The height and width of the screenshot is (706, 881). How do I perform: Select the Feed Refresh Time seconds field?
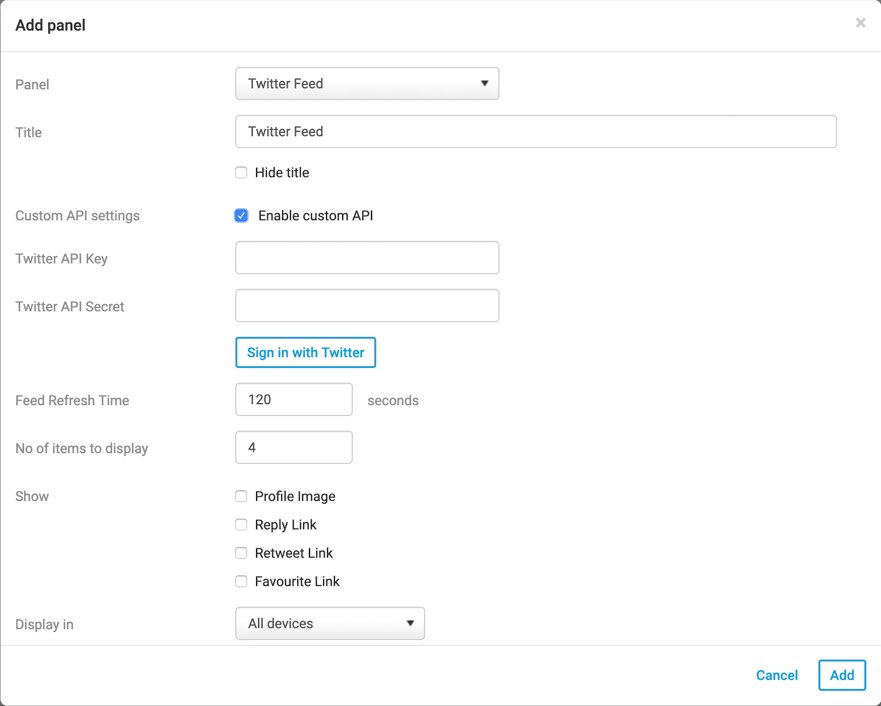(293, 400)
